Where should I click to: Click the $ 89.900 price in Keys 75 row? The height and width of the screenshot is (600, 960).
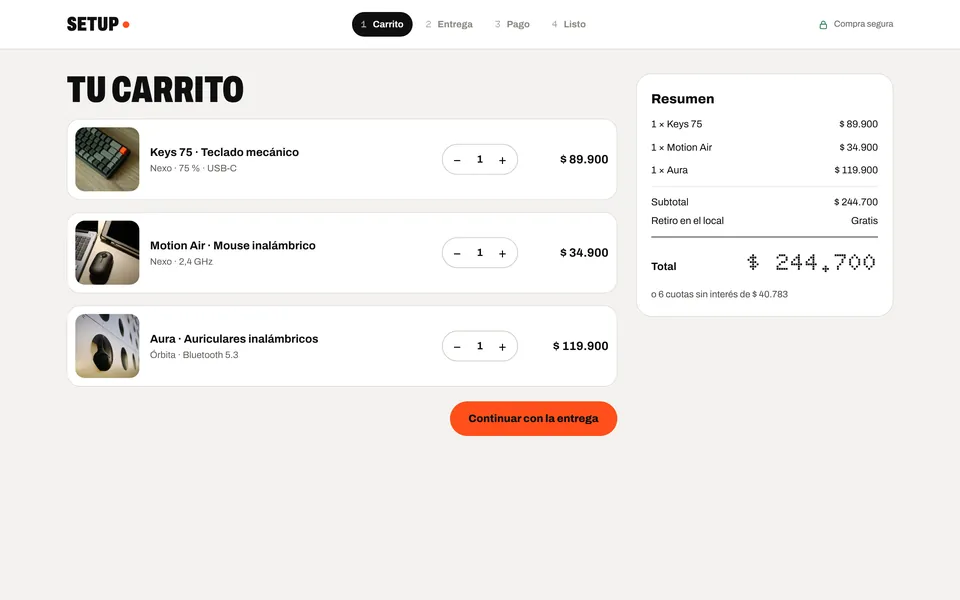(584, 159)
